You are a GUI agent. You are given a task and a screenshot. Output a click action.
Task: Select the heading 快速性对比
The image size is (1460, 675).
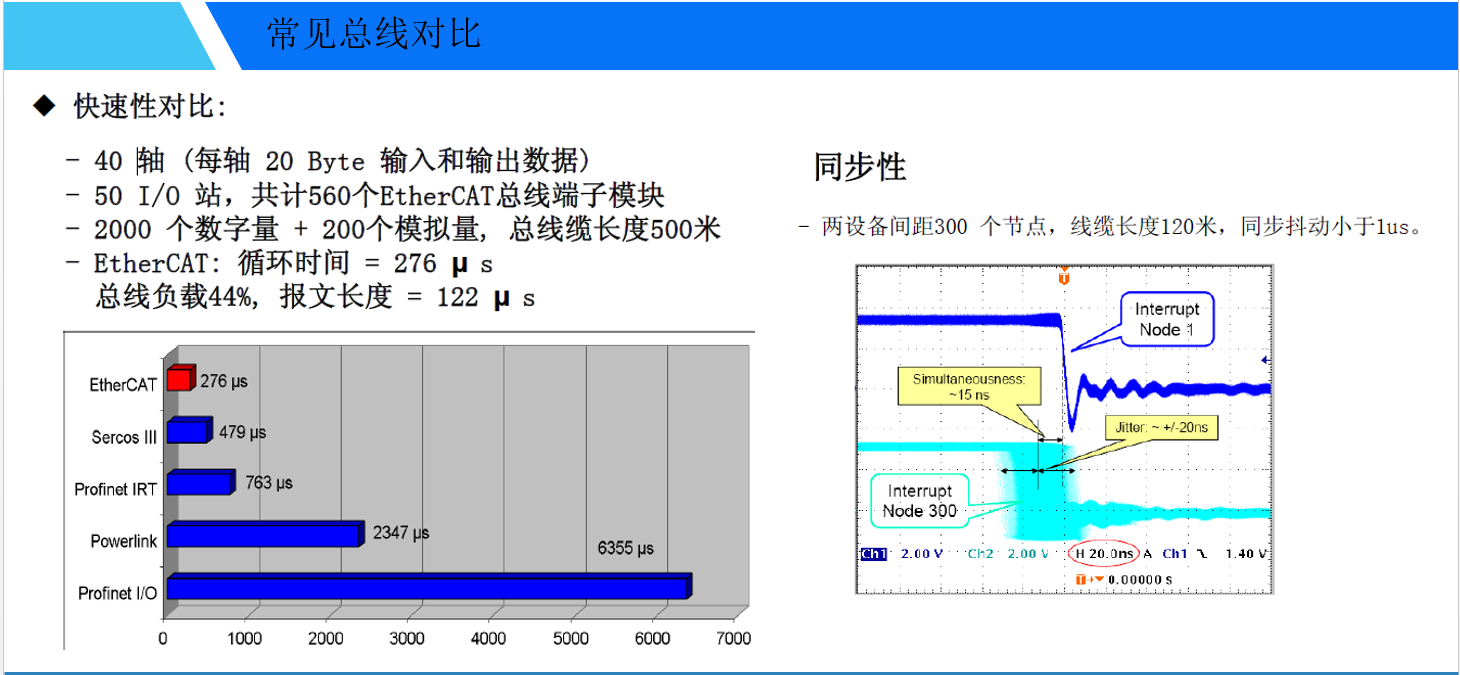click(150, 107)
